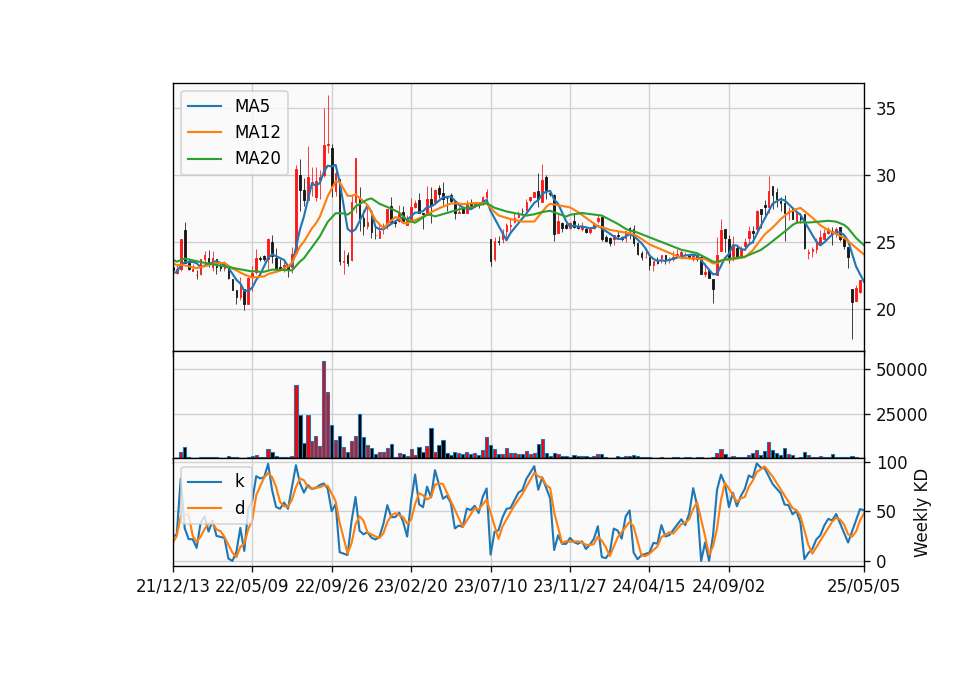This screenshot has height=690, width=960.
Task: Click the price axis value 30
Action: (885, 176)
